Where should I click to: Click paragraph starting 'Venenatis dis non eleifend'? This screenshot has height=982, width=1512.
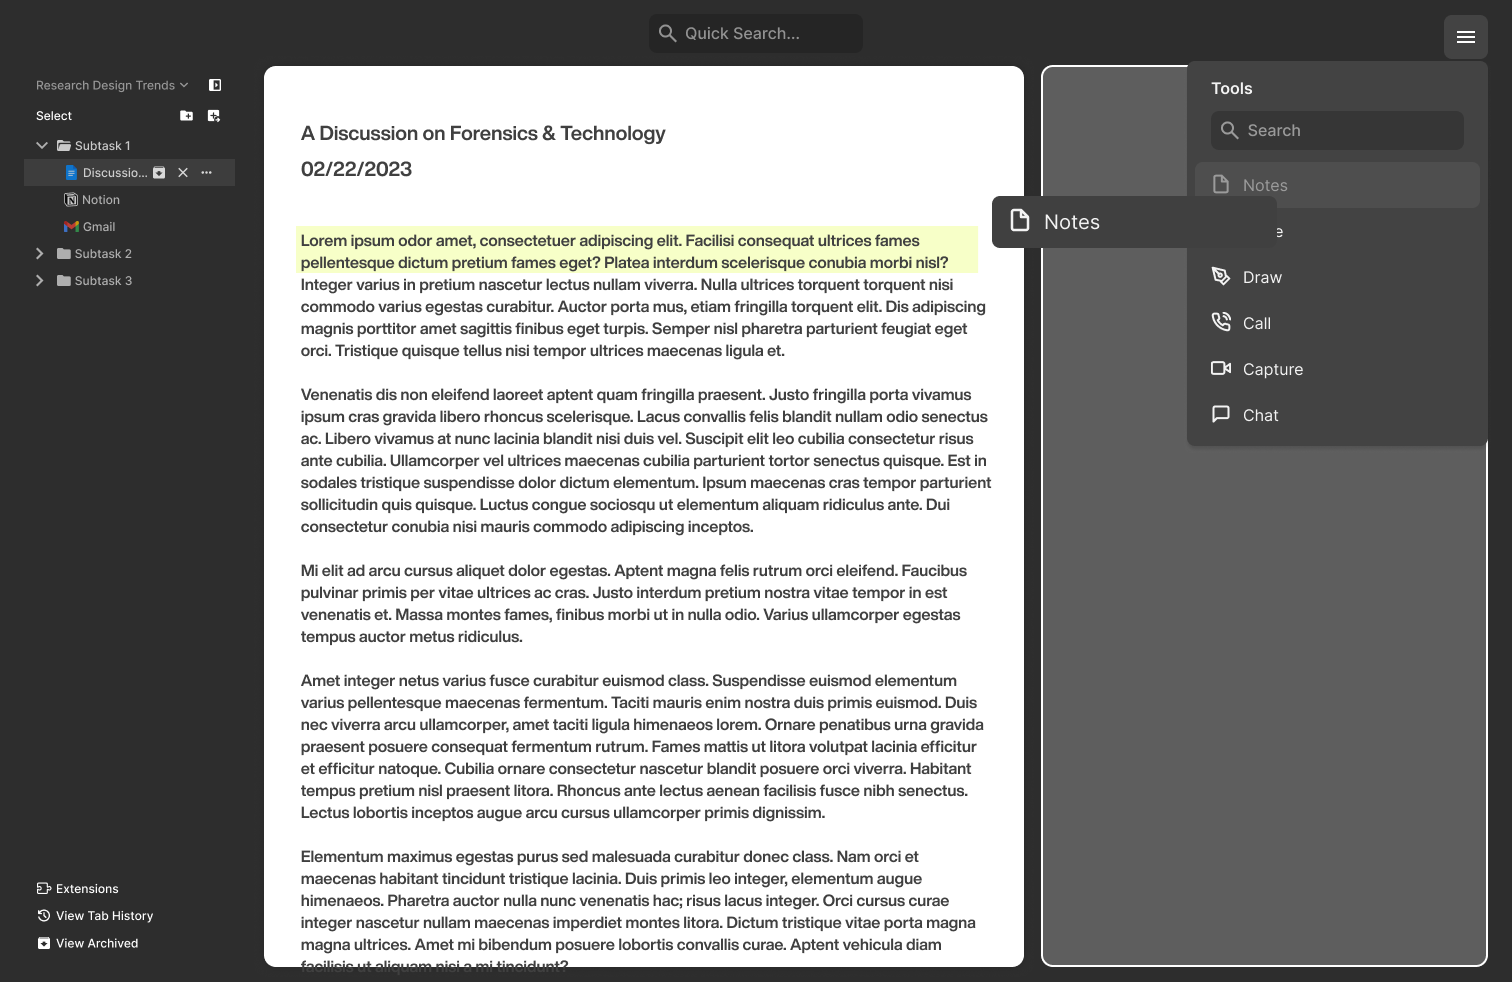pyautogui.click(x=646, y=461)
